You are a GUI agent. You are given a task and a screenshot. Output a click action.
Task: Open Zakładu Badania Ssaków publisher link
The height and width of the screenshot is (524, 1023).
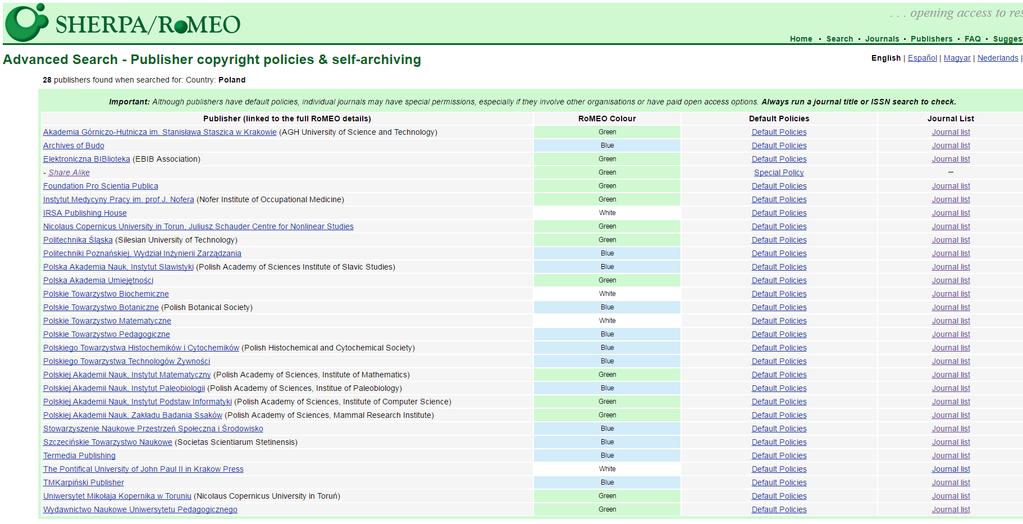133,416
